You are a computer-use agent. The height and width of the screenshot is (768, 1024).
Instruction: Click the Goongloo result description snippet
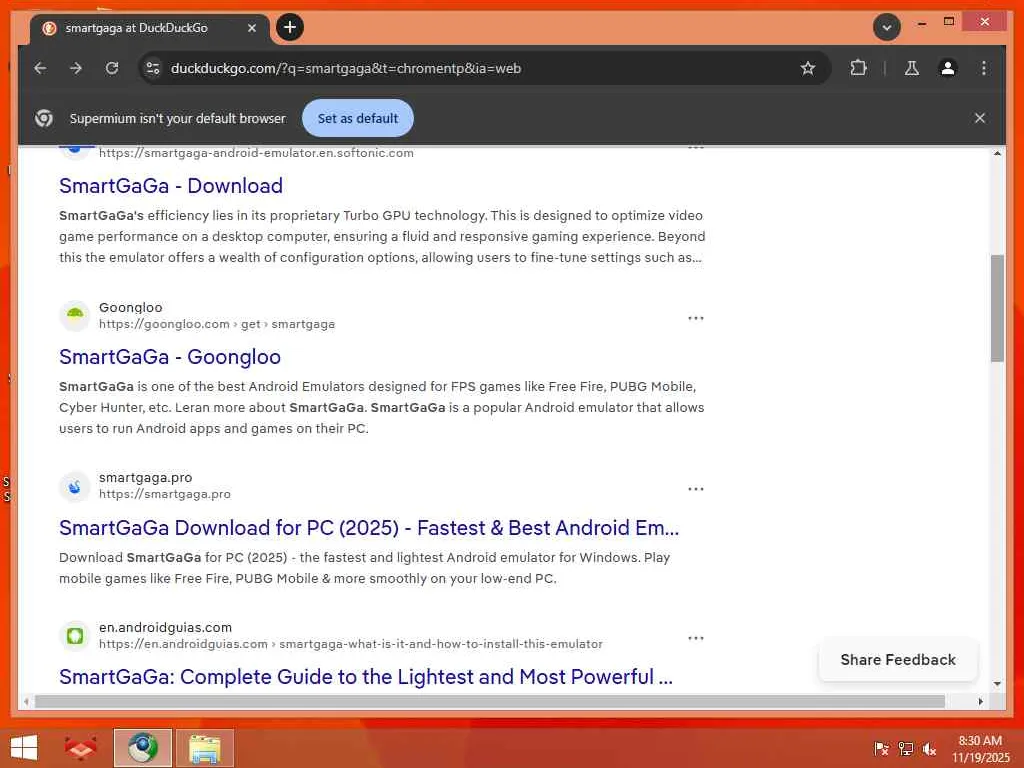381,408
